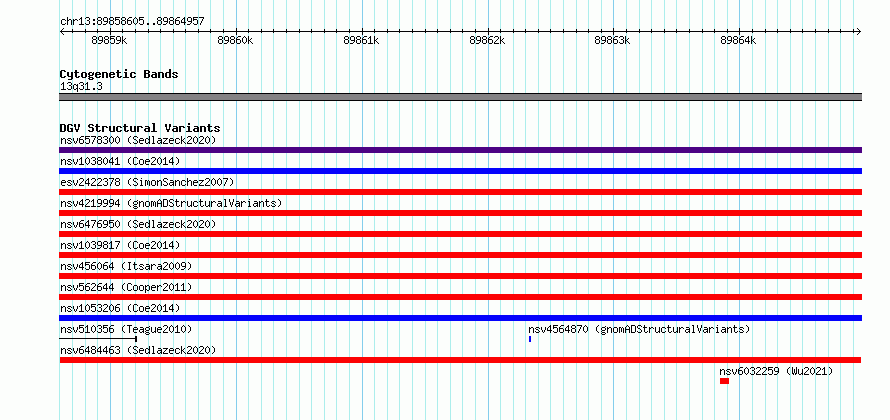Viewport: 890px width, 420px height.
Task: Select the red nsv4219994 variant bar
Action: click(460, 213)
